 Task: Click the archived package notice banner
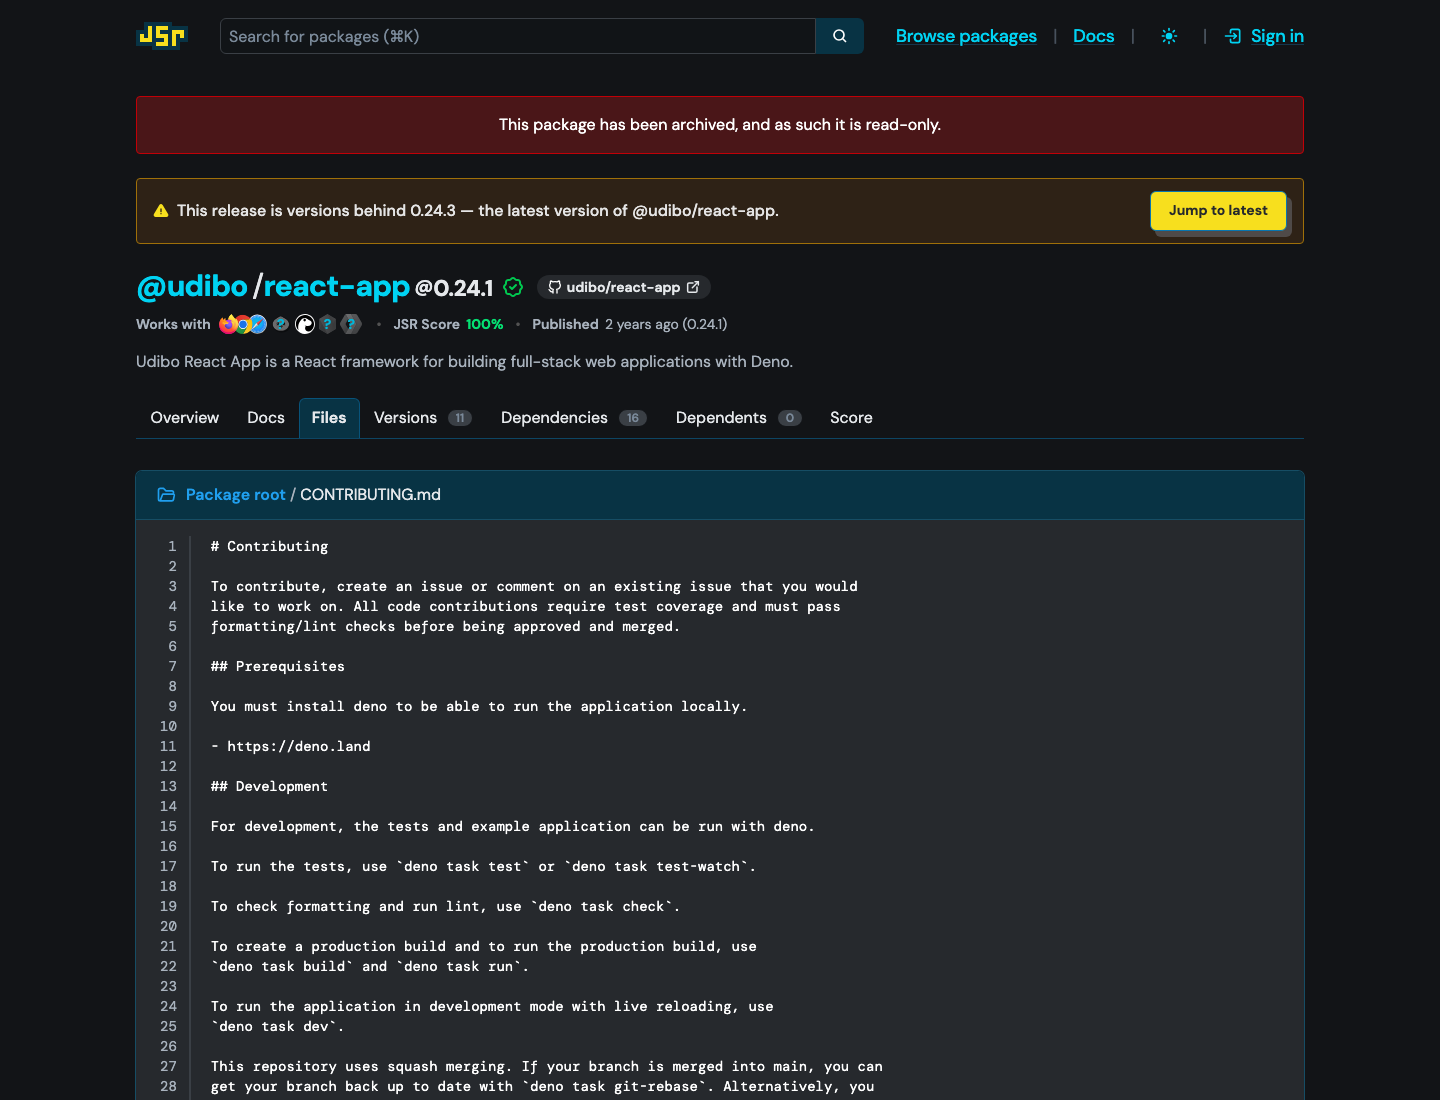point(720,125)
